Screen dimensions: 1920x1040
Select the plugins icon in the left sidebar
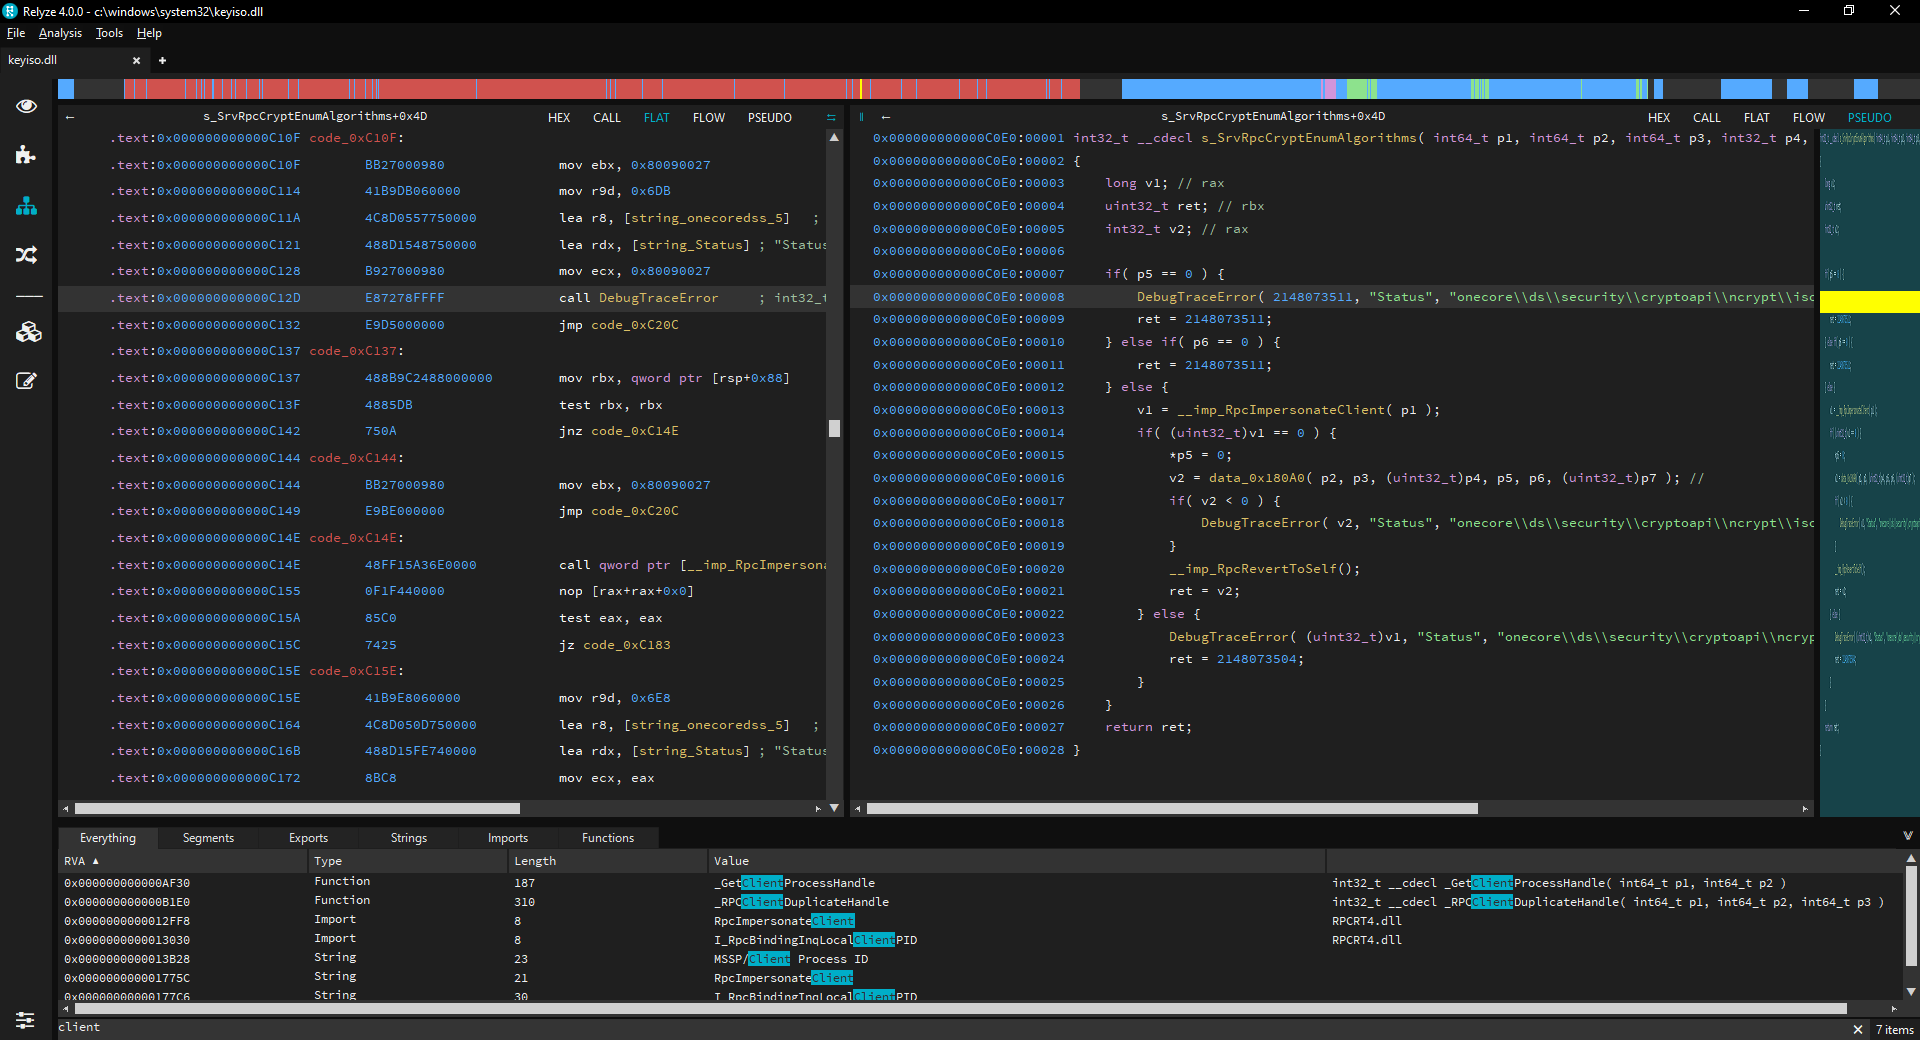[x=27, y=155]
